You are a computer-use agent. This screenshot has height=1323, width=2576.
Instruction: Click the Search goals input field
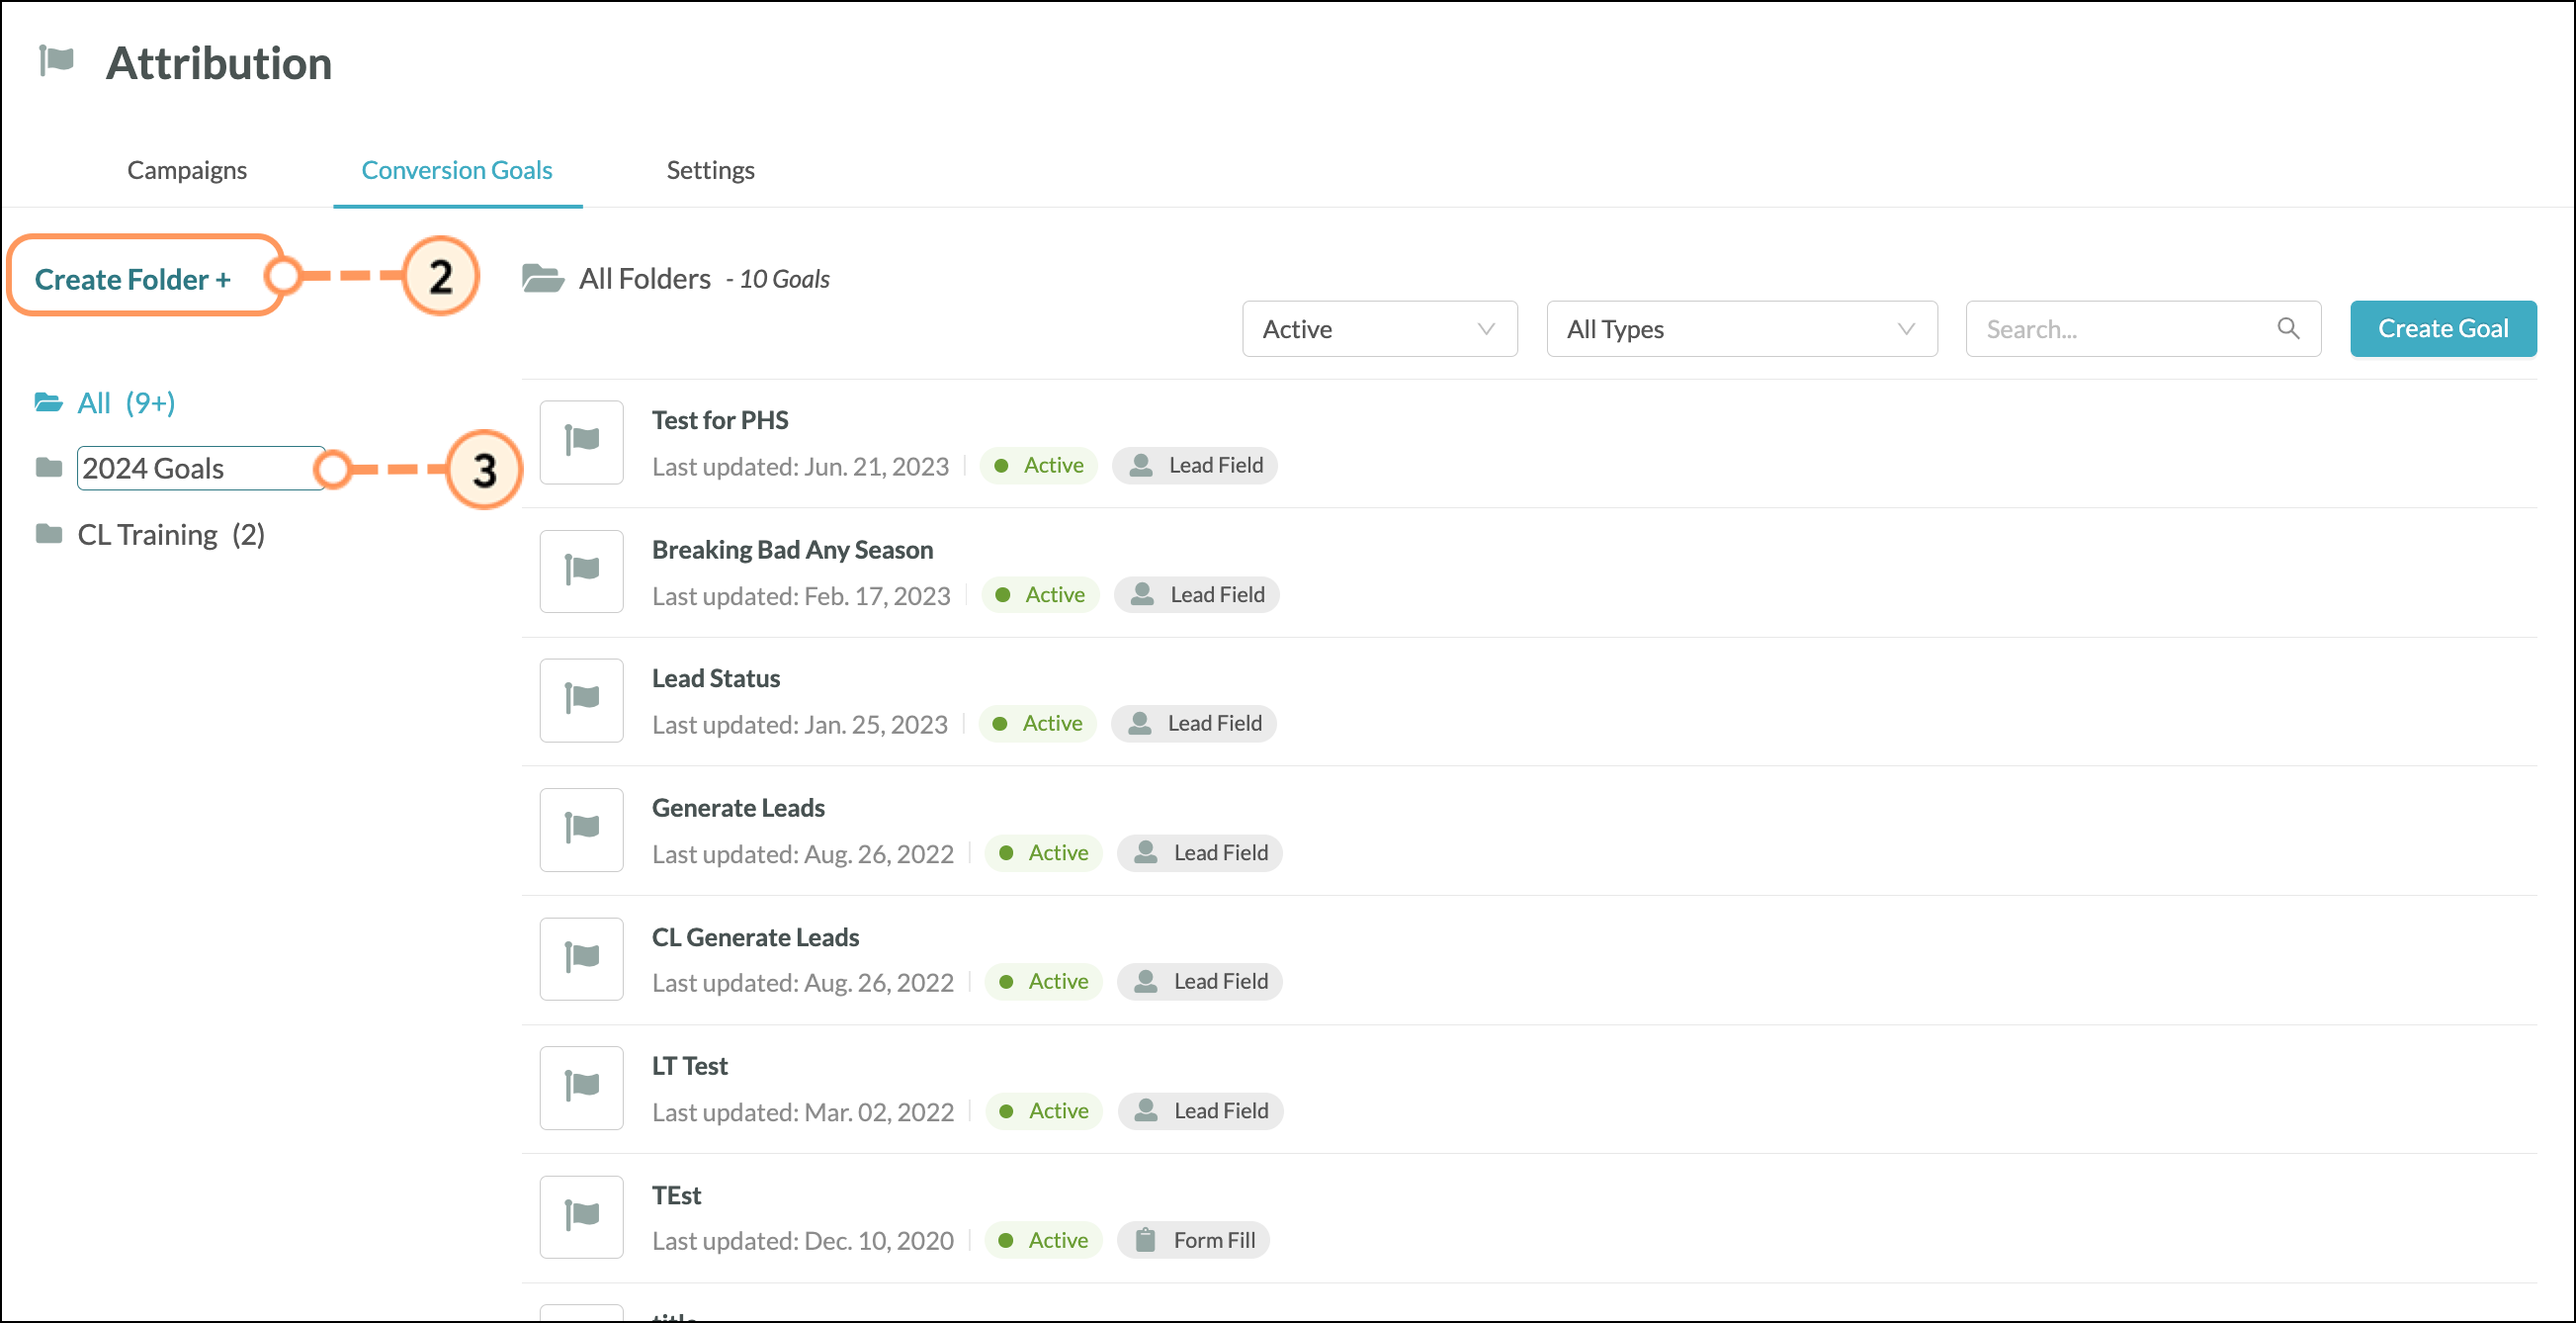click(2142, 329)
